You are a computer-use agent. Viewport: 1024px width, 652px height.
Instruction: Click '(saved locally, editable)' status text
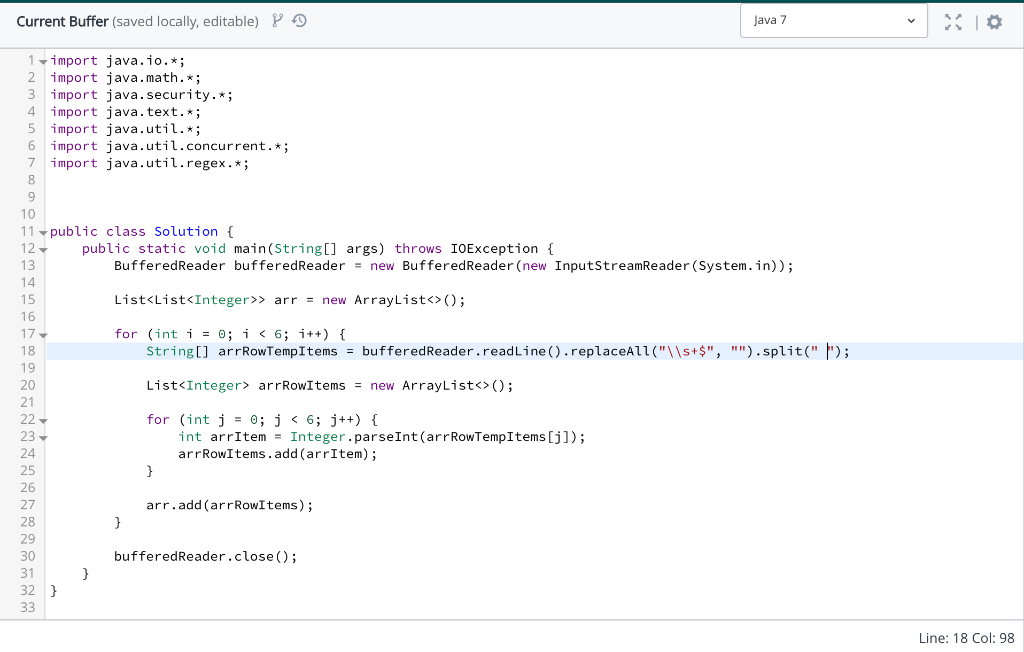tap(185, 22)
